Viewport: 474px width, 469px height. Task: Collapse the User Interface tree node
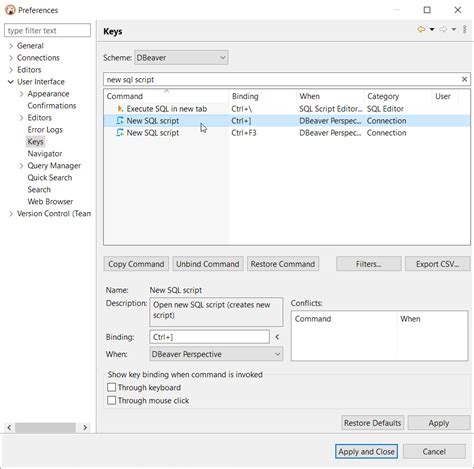[x=11, y=82]
